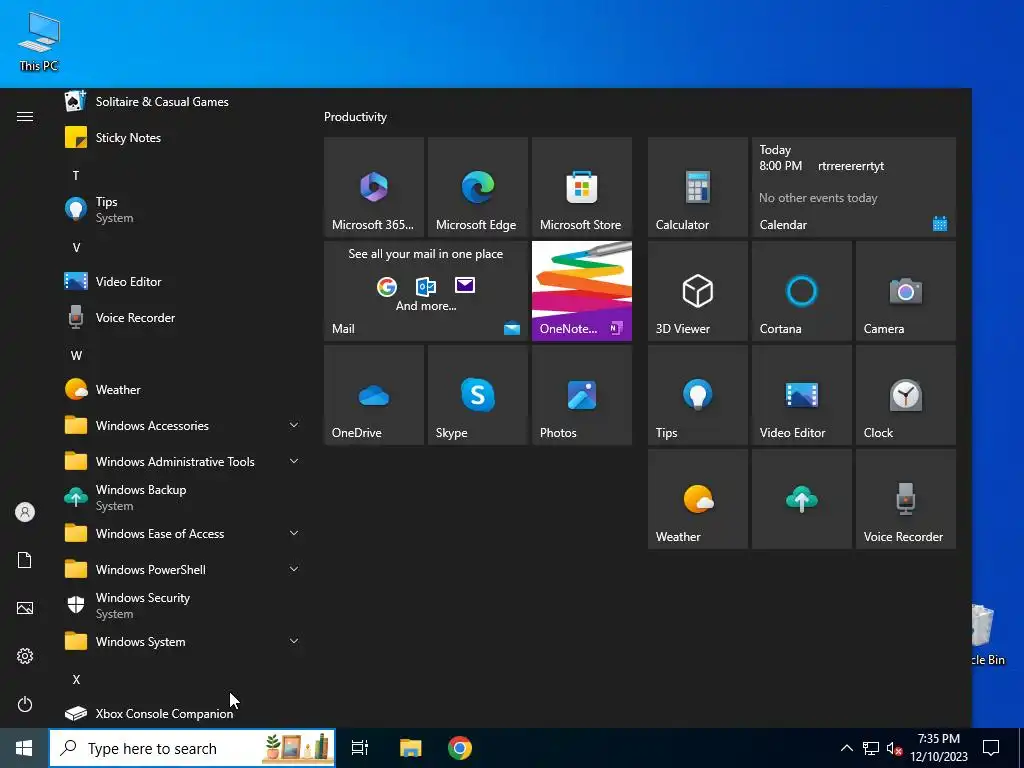Screen dimensions: 1024x768
Task: Launch Google Chrome from the taskbar
Action: (x=460, y=748)
